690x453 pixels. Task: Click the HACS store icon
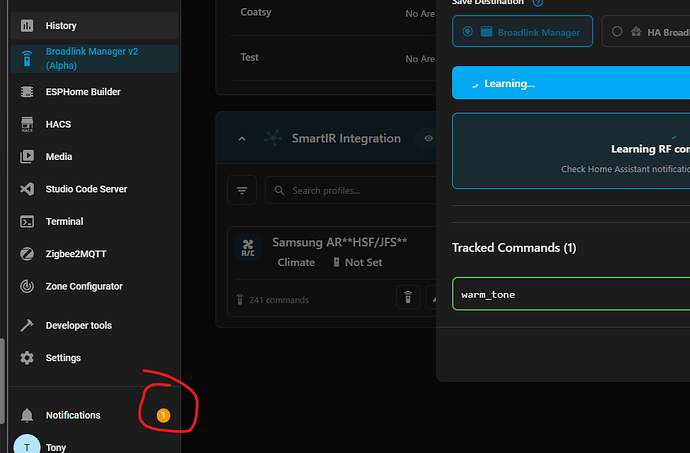[x=27, y=124]
